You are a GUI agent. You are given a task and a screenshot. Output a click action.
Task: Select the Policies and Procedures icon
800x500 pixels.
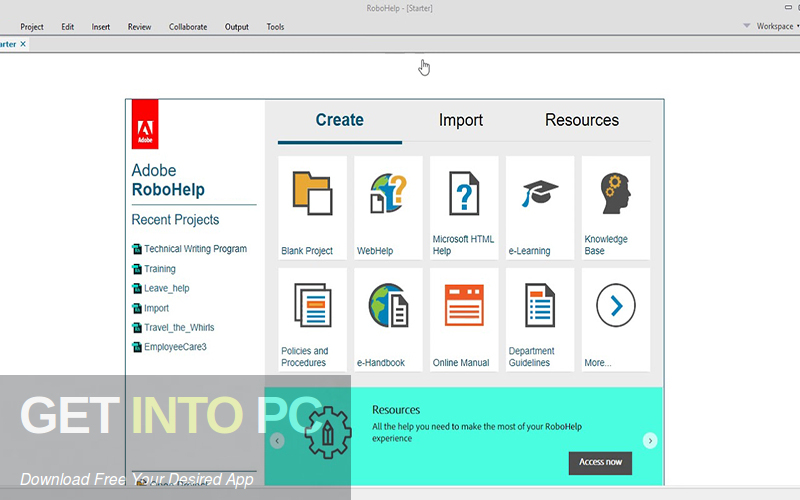[312, 305]
